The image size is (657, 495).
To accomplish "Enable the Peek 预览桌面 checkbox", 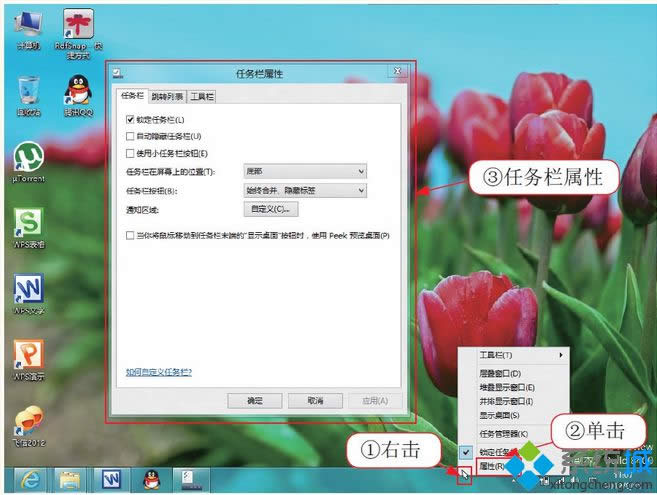I will point(130,236).
